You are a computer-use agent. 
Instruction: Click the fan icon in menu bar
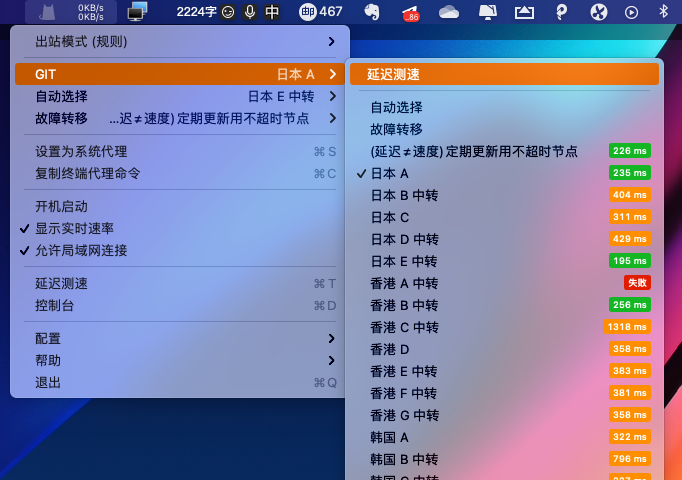coord(599,12)
